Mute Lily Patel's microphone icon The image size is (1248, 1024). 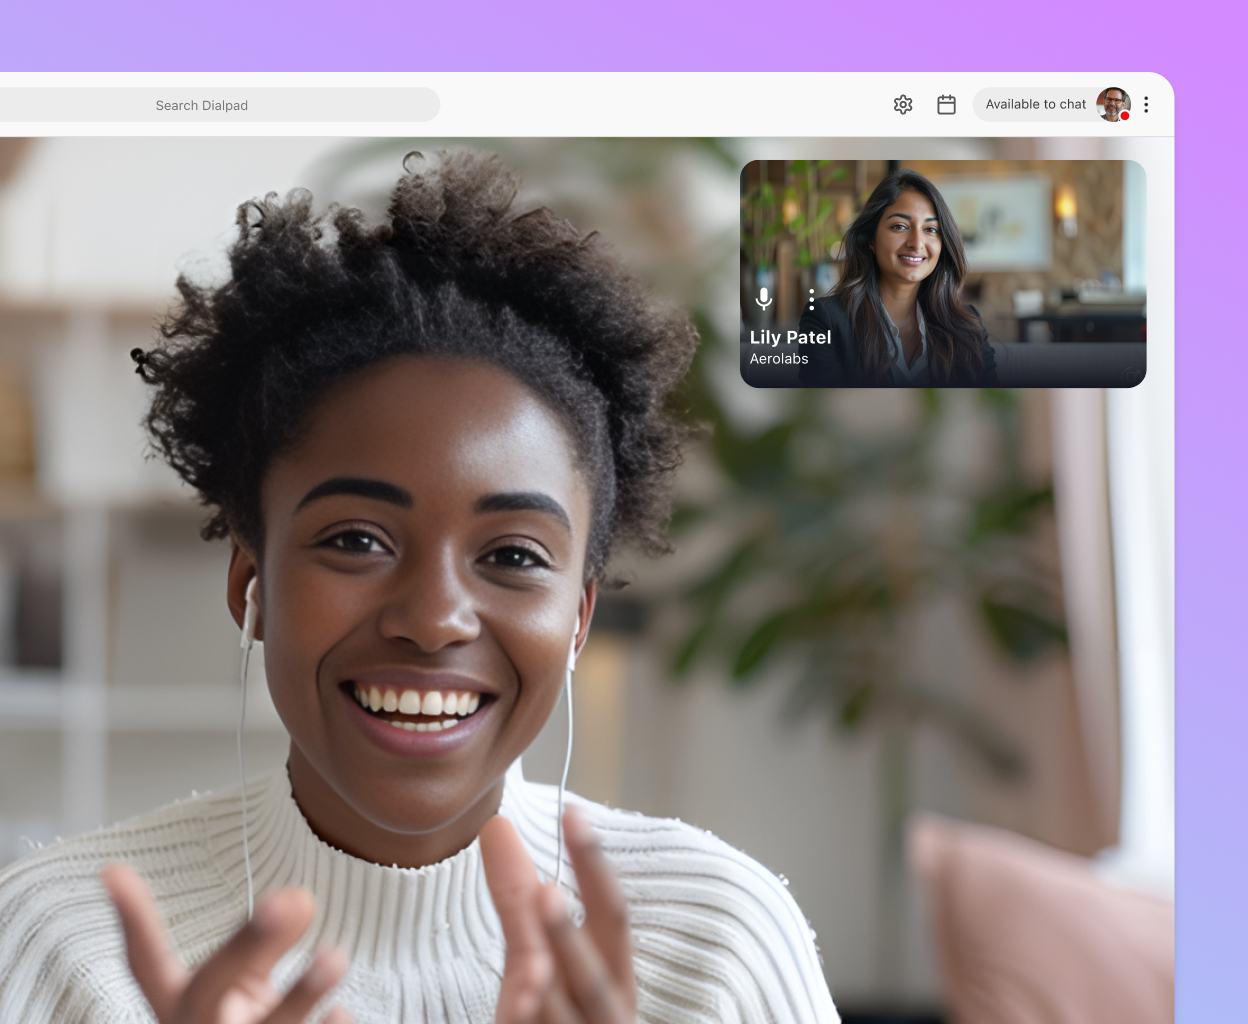(x=764, y=299)
